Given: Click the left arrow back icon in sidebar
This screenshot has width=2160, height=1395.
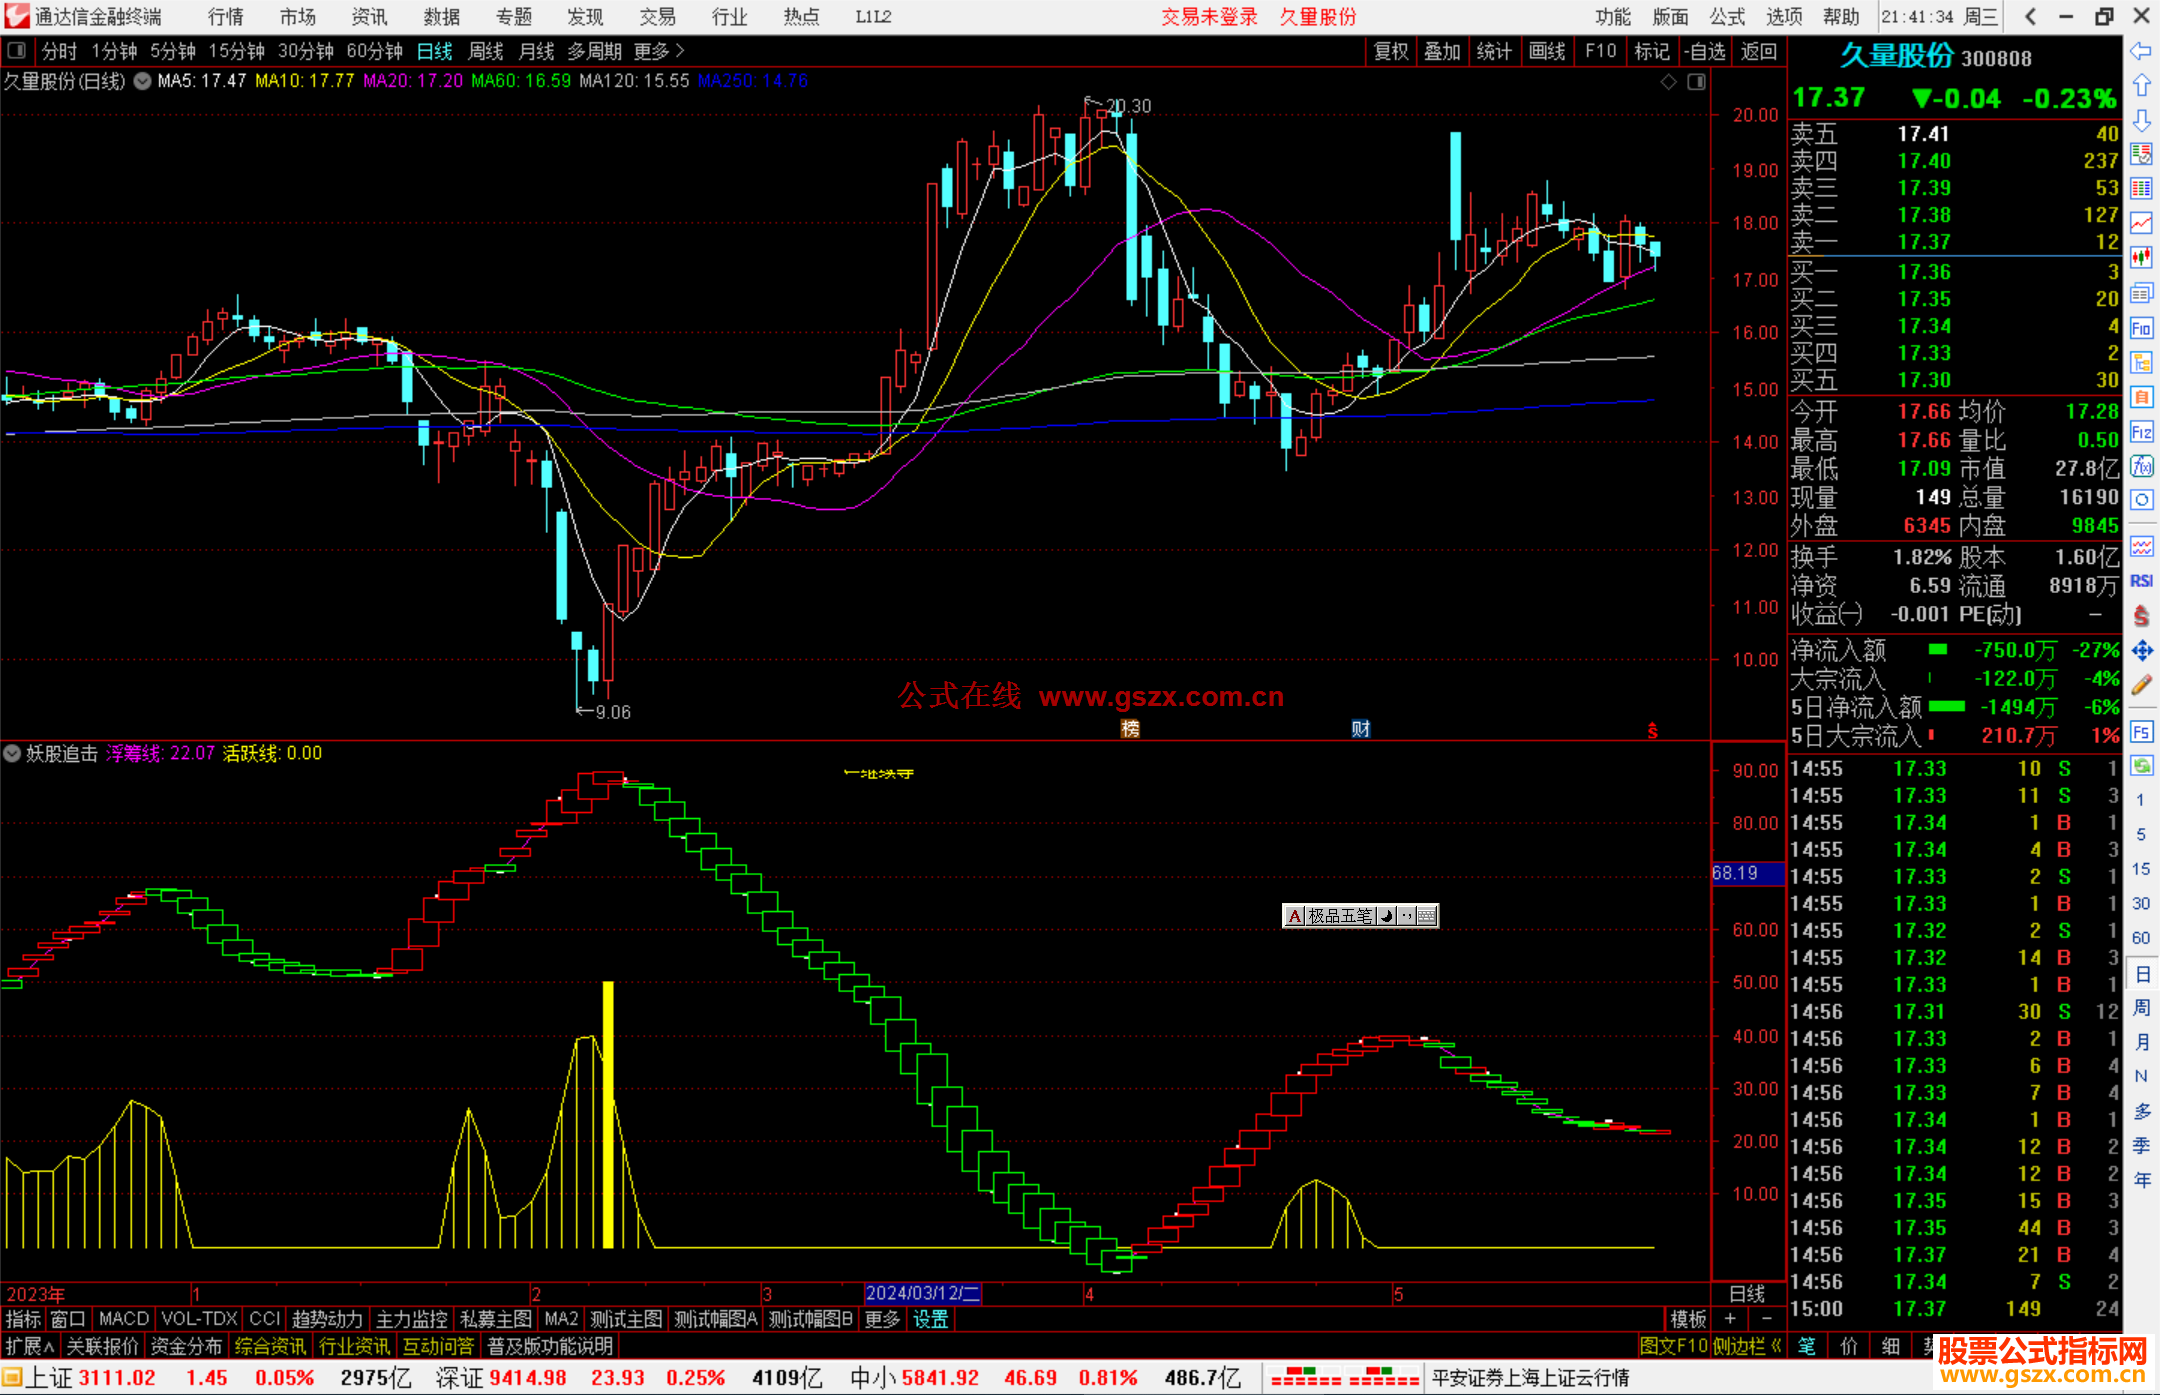Looking at the screenshot, I should 2141,51.
